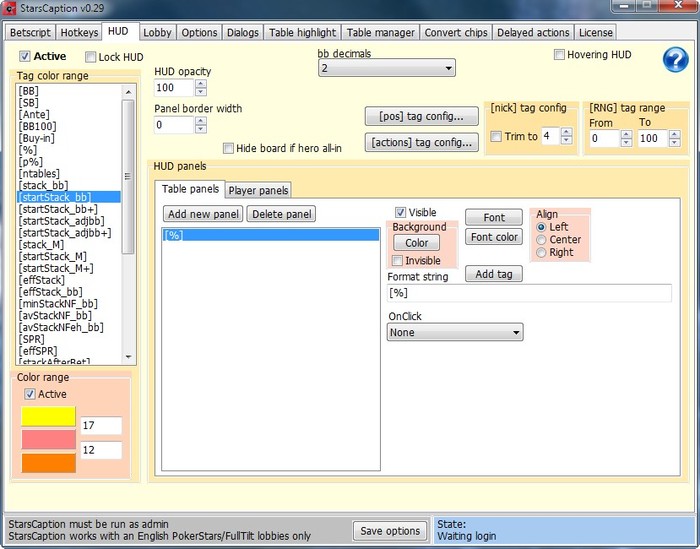
Task: Select [SPR] in the tag list
Action: 31,339
